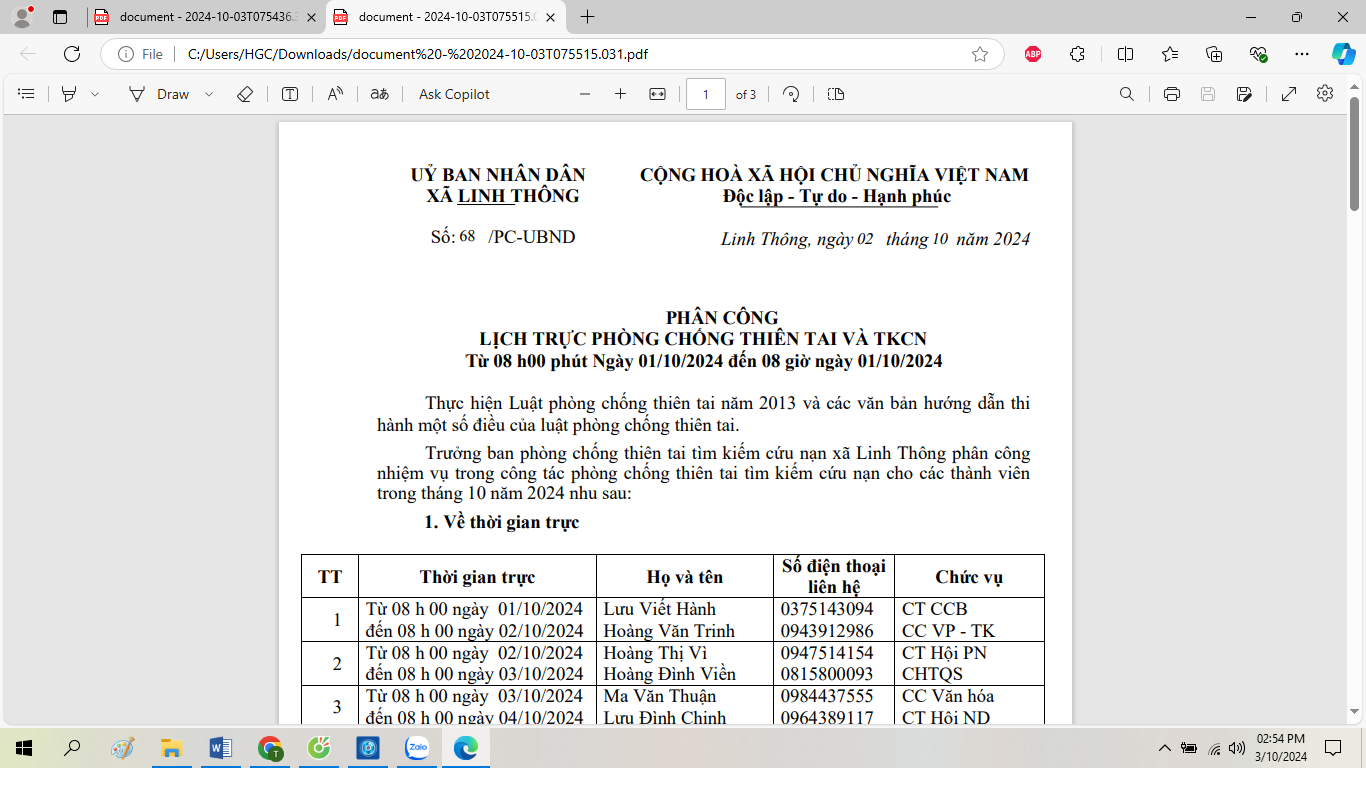
Task: Open the Favorites list
Action: [1170, 54]
